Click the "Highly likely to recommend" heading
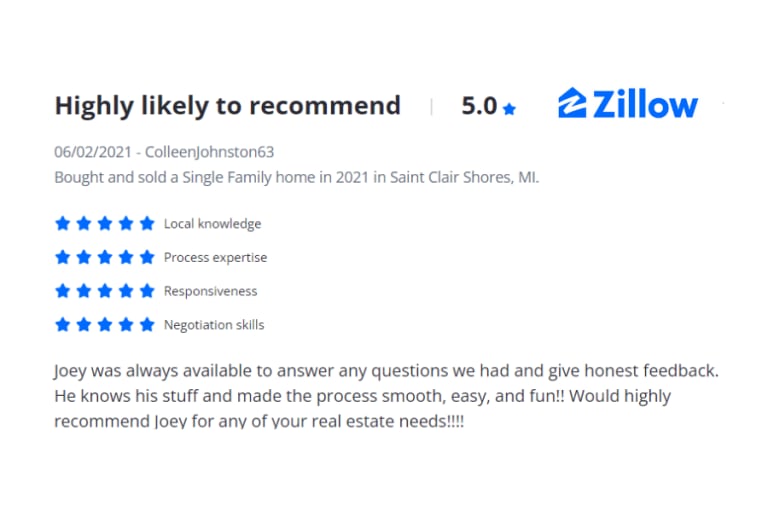Viewport: 768px width, 512px height. pos(227,106)
